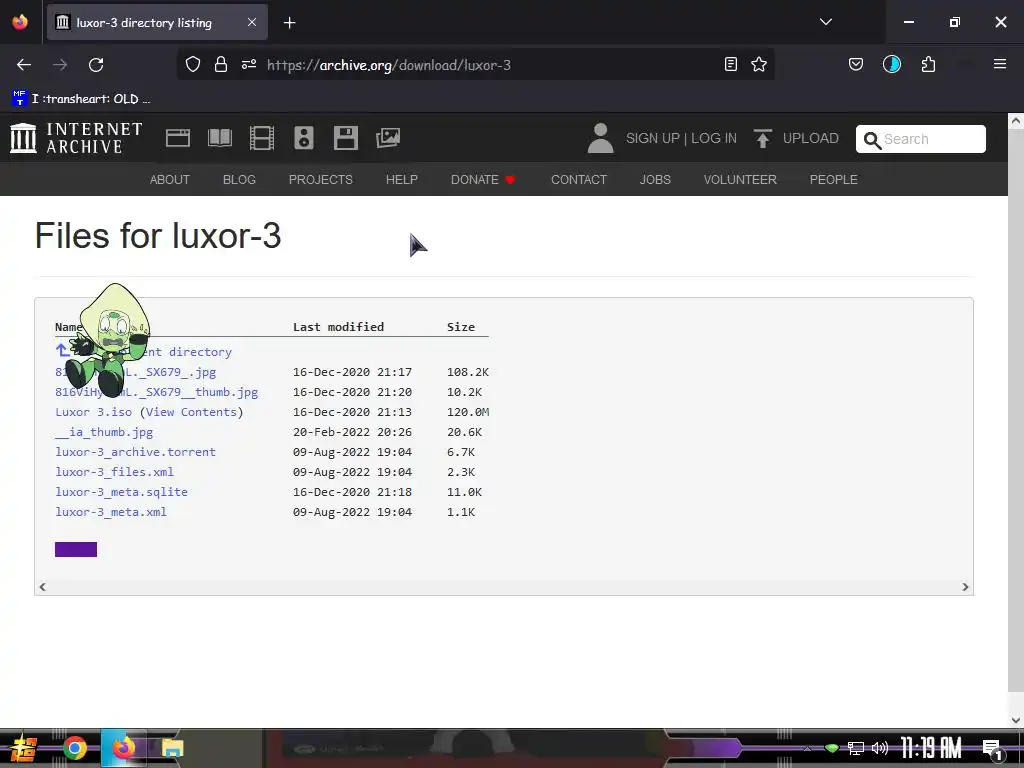Open the BLOG menu item

(239, 180)
